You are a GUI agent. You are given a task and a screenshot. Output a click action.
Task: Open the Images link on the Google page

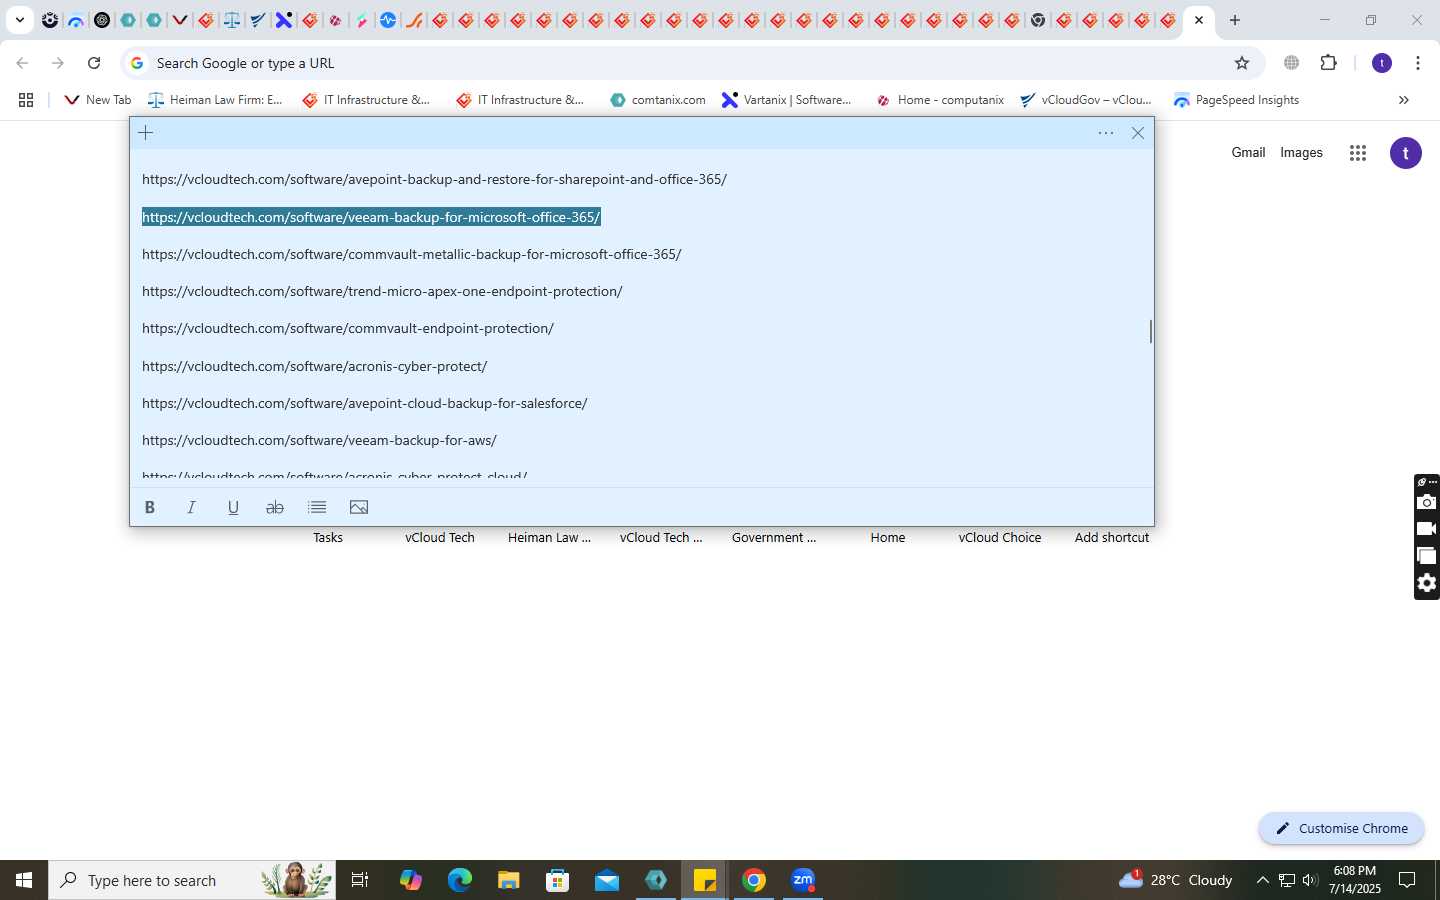[1301, 153]
